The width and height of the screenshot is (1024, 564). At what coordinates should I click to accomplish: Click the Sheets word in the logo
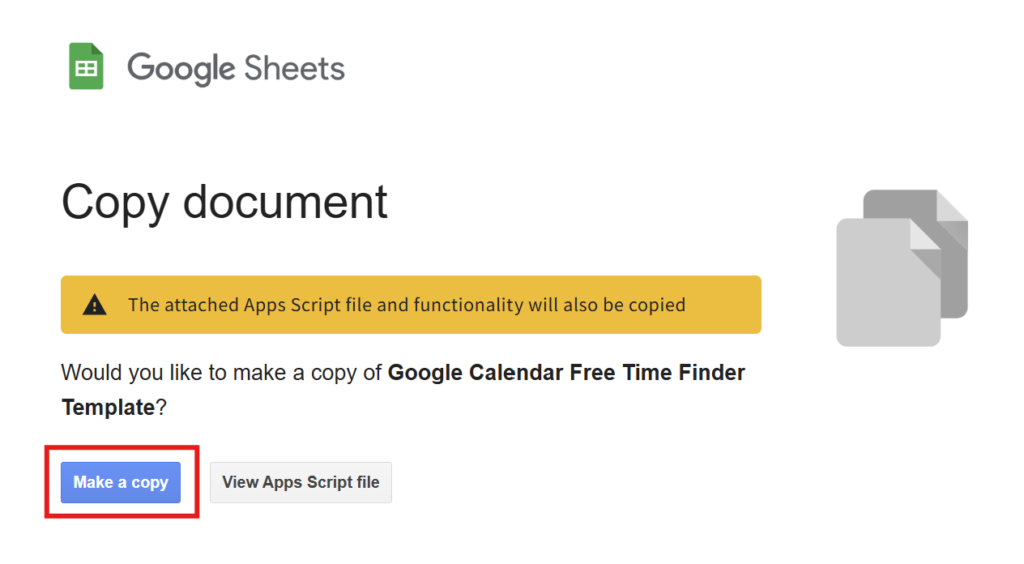295,69
